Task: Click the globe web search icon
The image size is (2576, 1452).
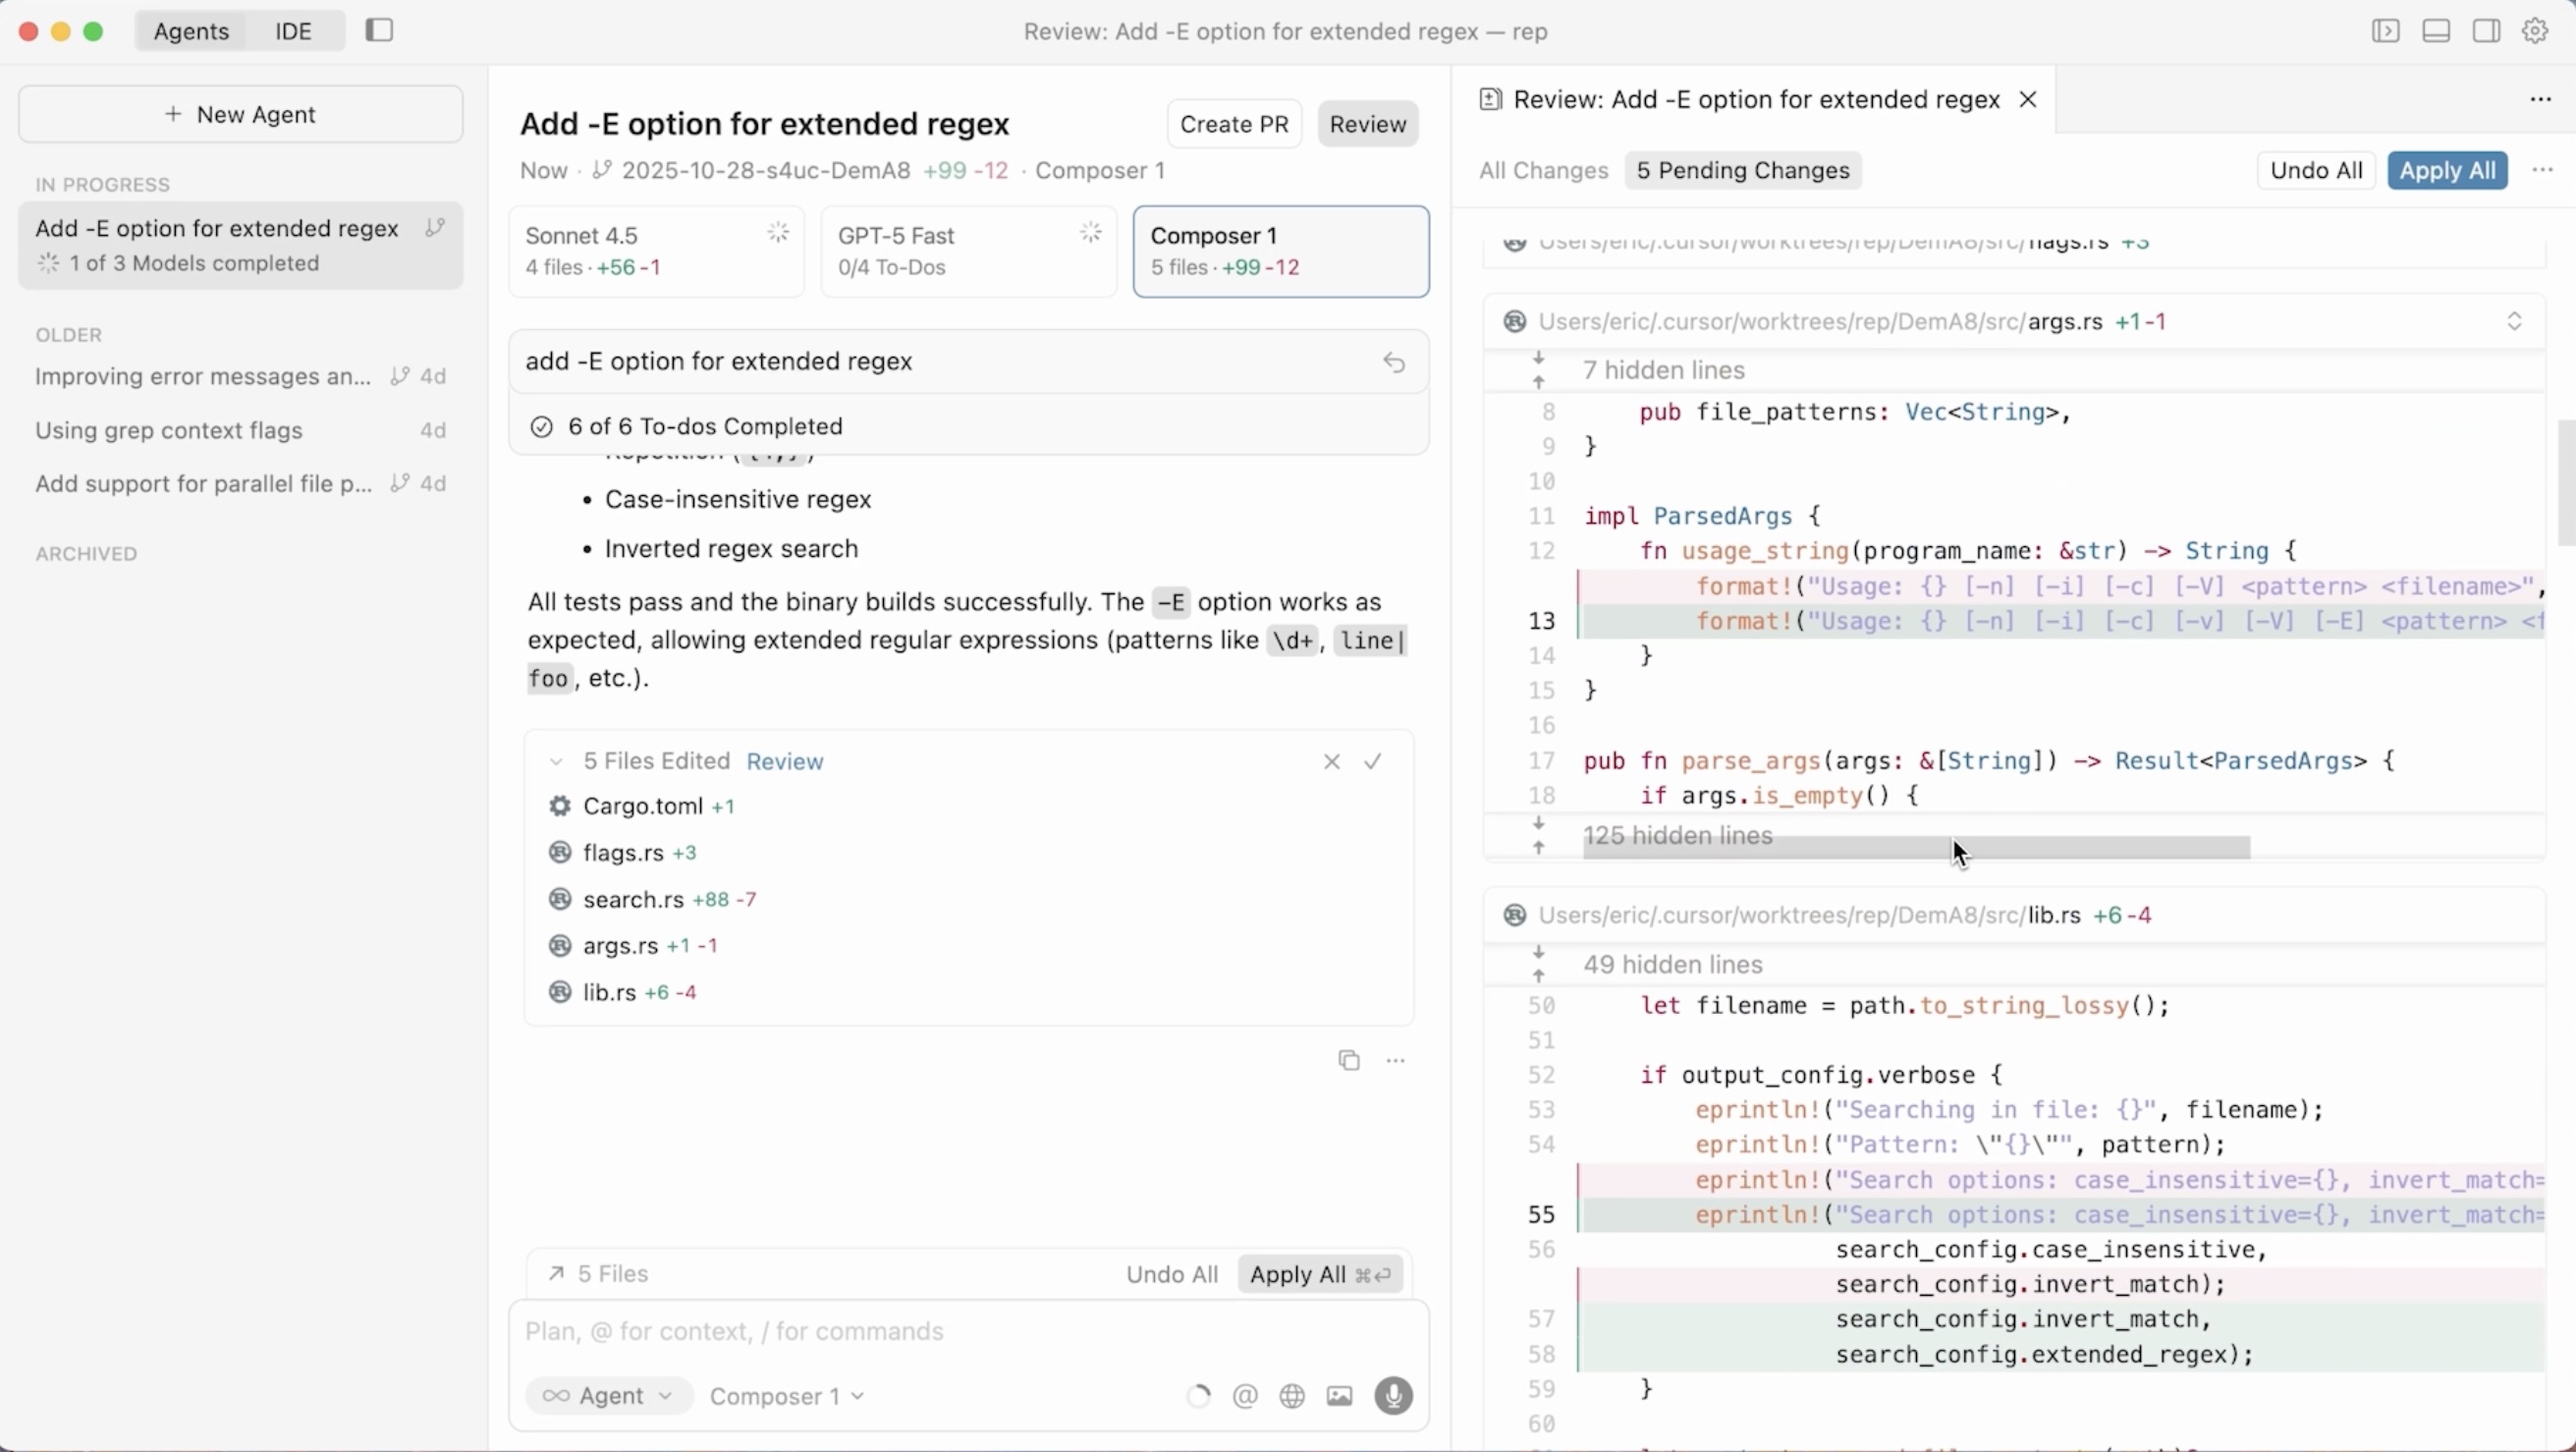Action: click(x=1292, y=1396)
